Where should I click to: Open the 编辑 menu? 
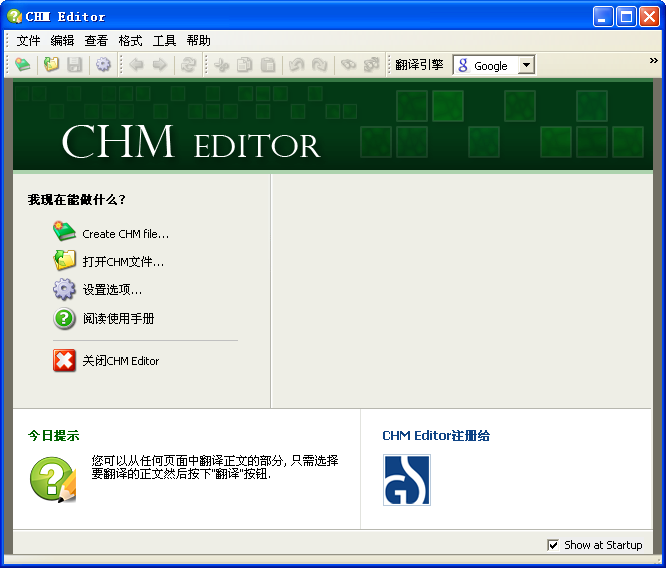(x=62, y=41)
